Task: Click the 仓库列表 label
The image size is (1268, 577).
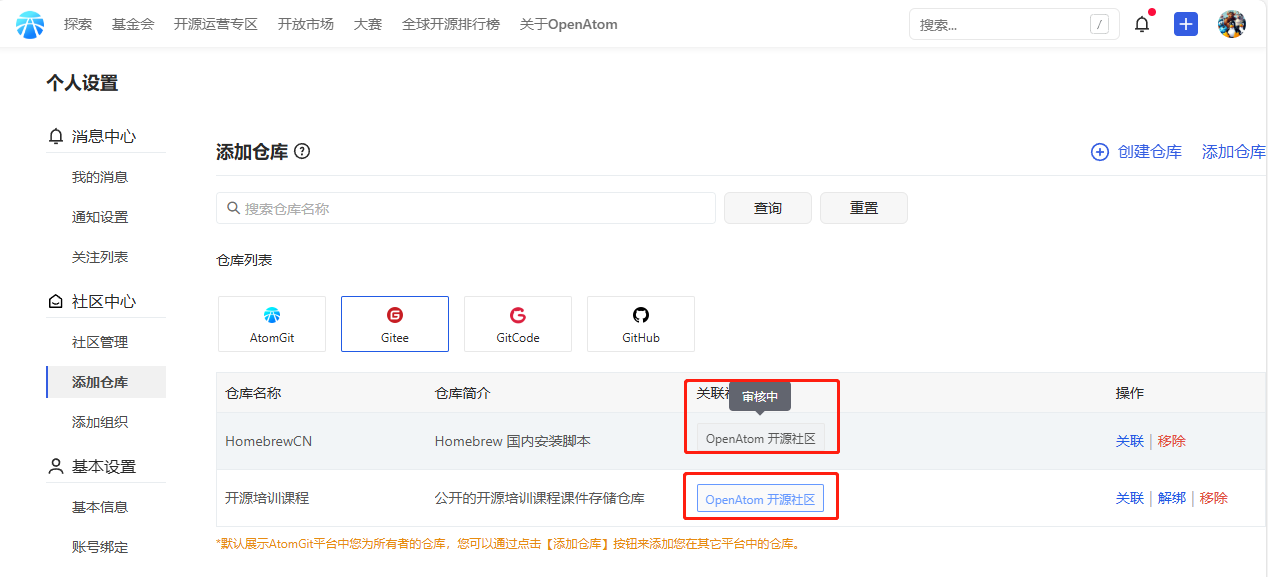Action: coord(244,260)
